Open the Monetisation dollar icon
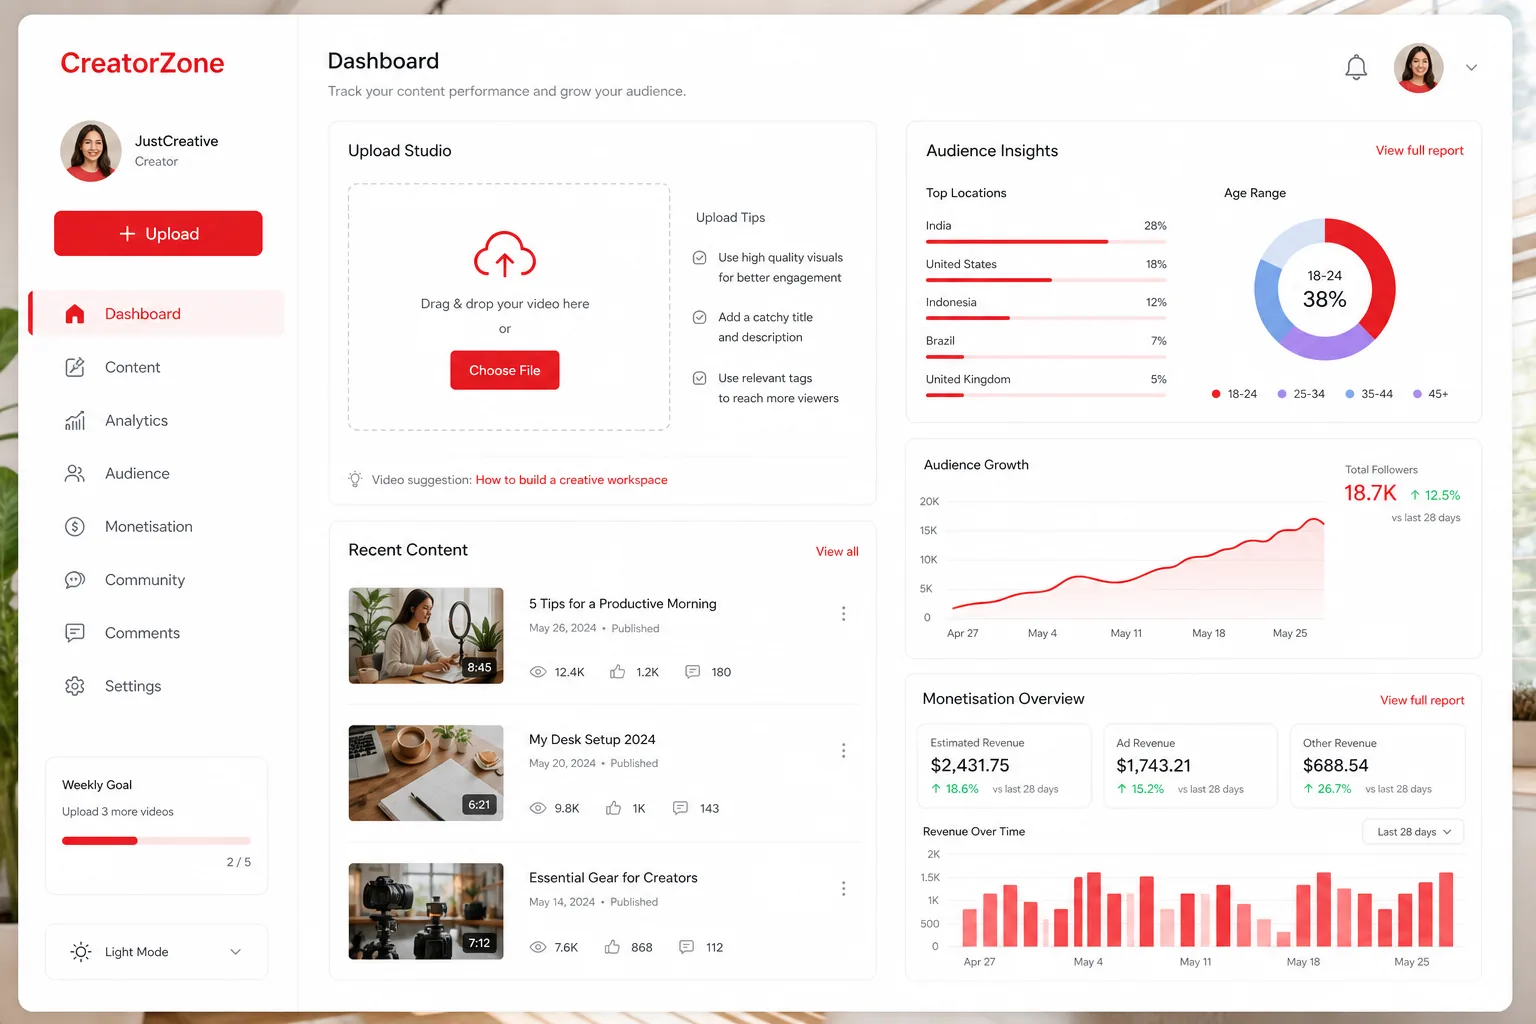The image size is (1536, 1024). pyautogui.click(x=75, y=527)
